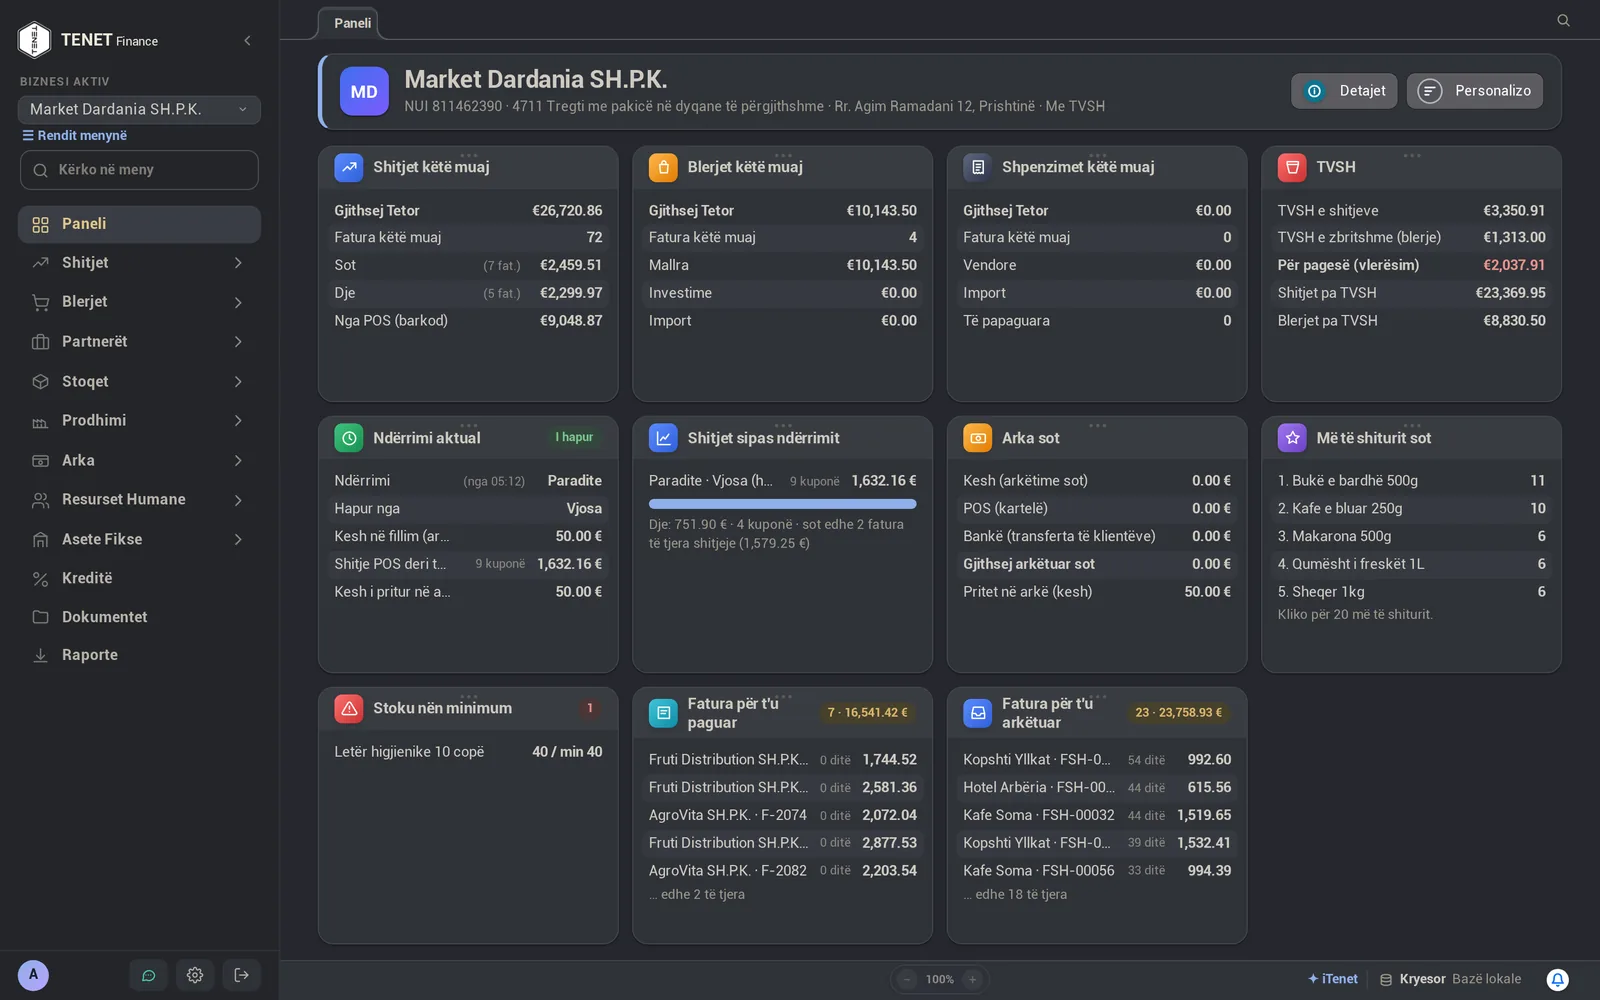Open iTenet assistant link
Viewport: 1600px width, 1000px height.
click(x=1333, y=979)
